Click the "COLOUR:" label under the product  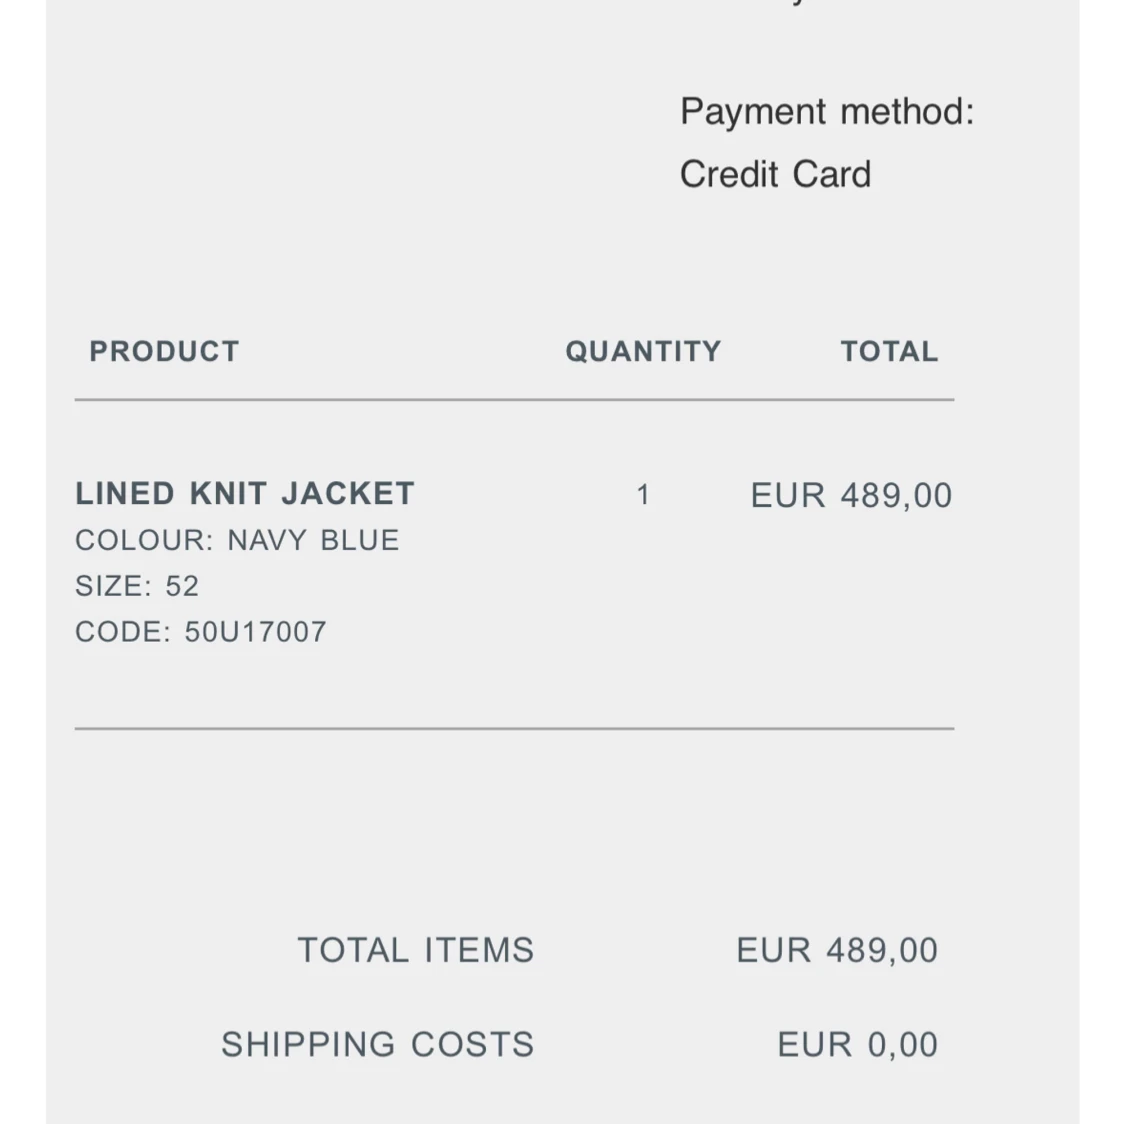pyautogui.click(x=144, y=540)
